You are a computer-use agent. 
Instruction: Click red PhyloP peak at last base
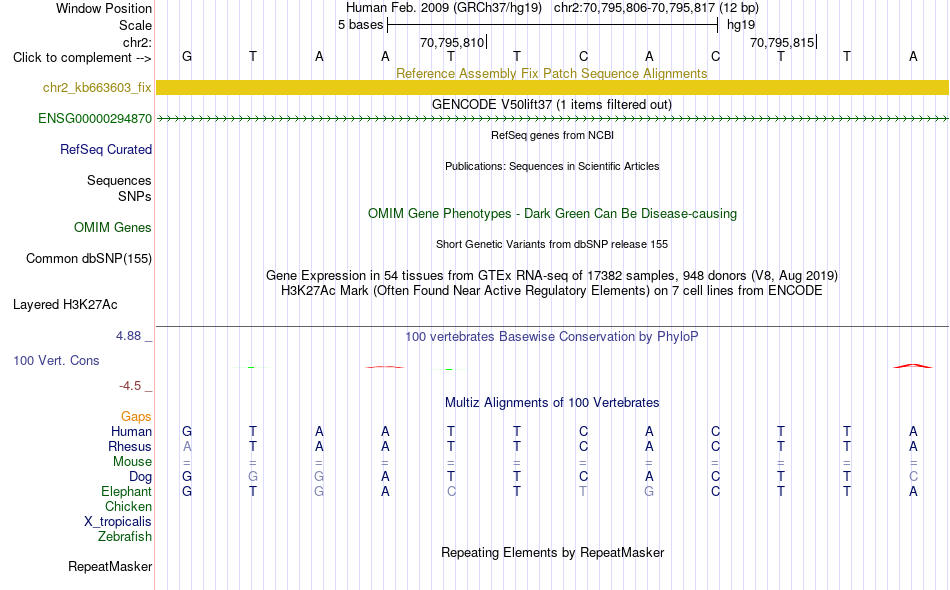point(913,366)
